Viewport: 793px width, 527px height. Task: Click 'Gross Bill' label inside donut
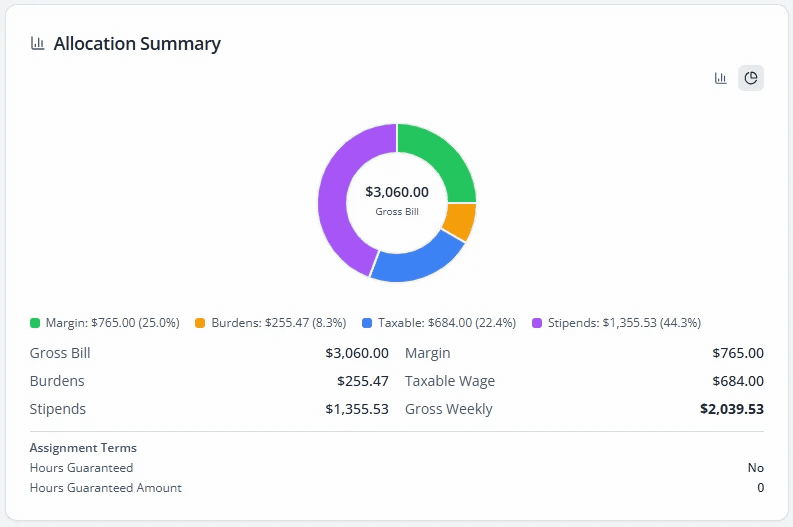pos(397,212)
